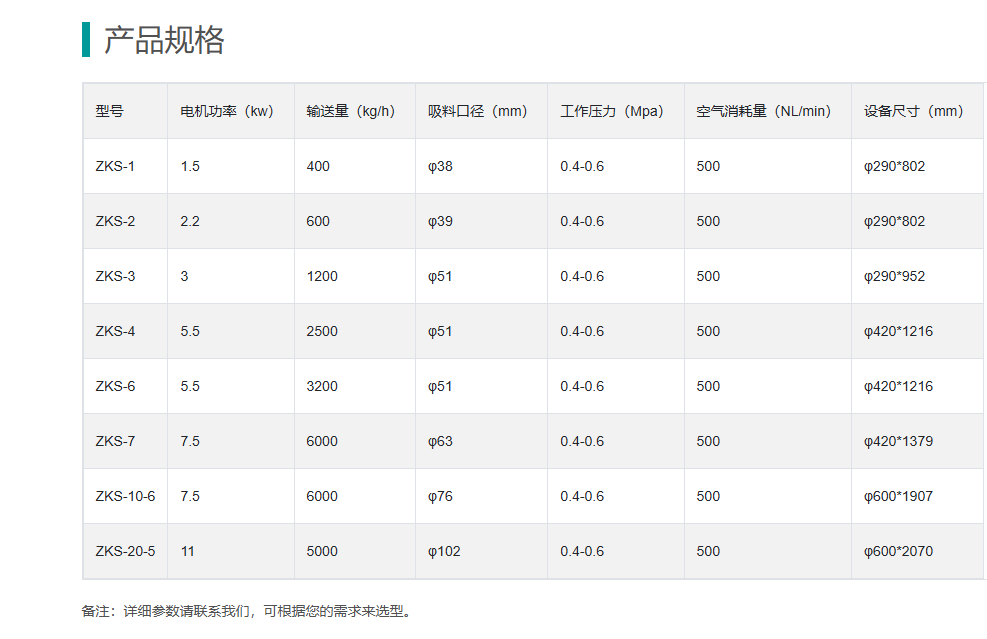Click the φ102 suction diameter value
This screenshot has height=639, width=987.
pos(444,551)
